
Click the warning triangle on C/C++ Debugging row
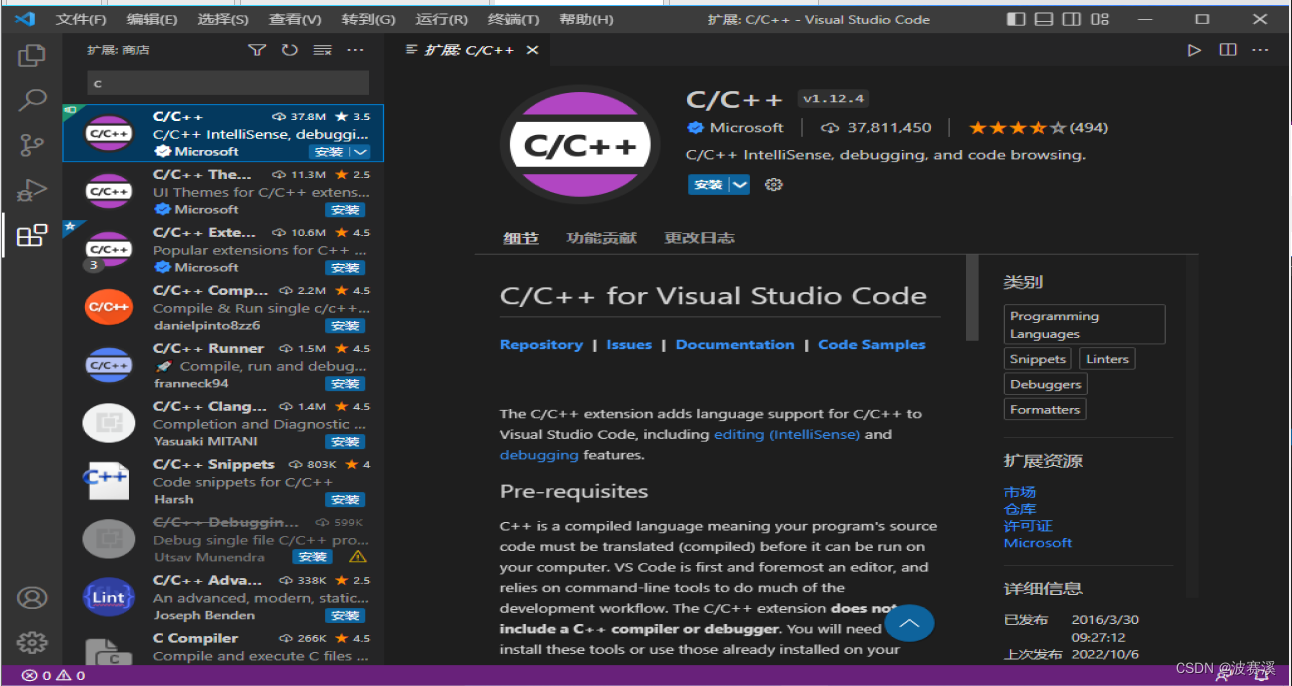(357, 557)
